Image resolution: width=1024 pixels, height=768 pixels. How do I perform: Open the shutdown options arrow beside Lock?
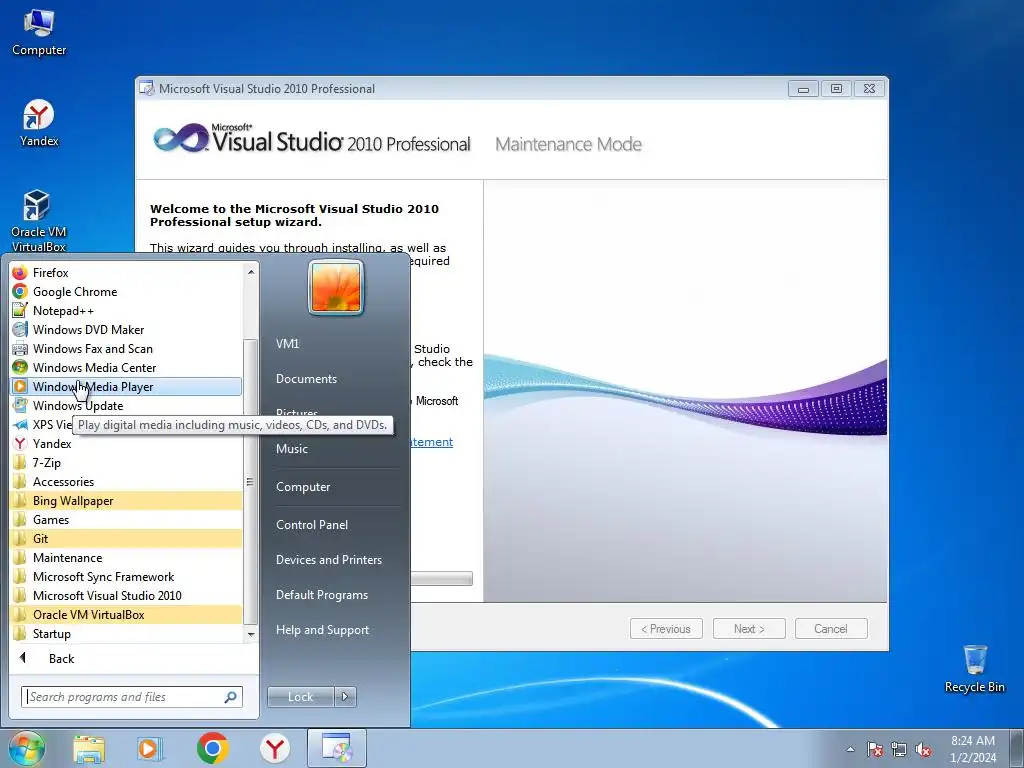coord(345,697)
